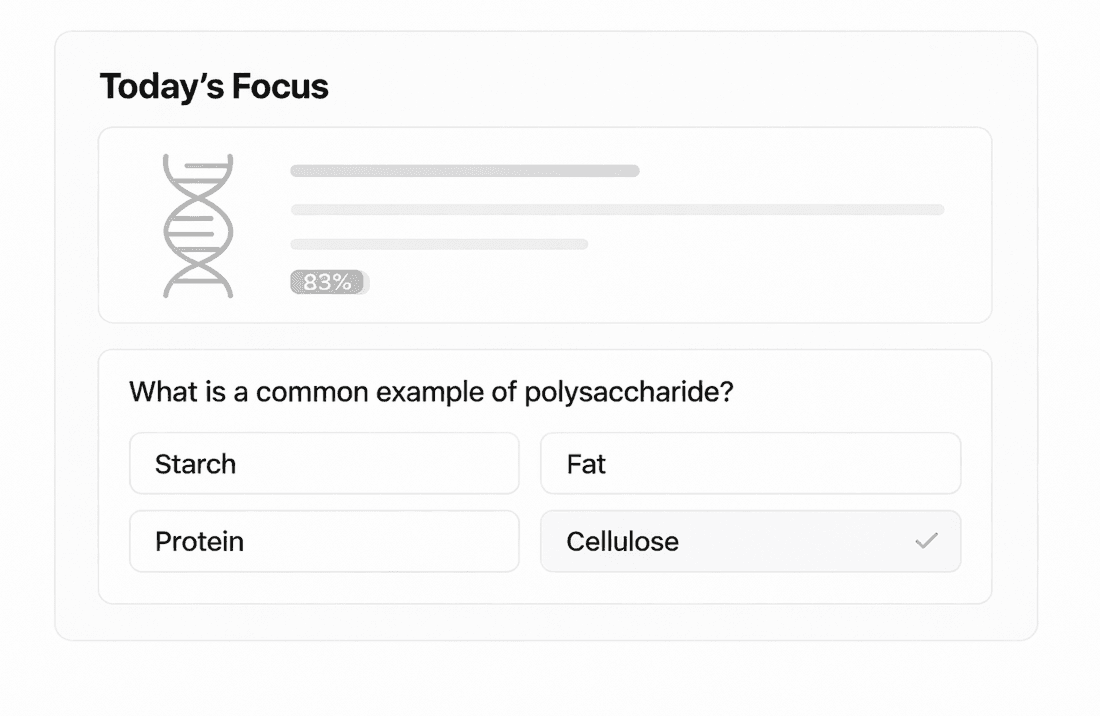Click empty area below the answer options
The height and width of the screenshot is (716, 1100).
pos(545,588)
